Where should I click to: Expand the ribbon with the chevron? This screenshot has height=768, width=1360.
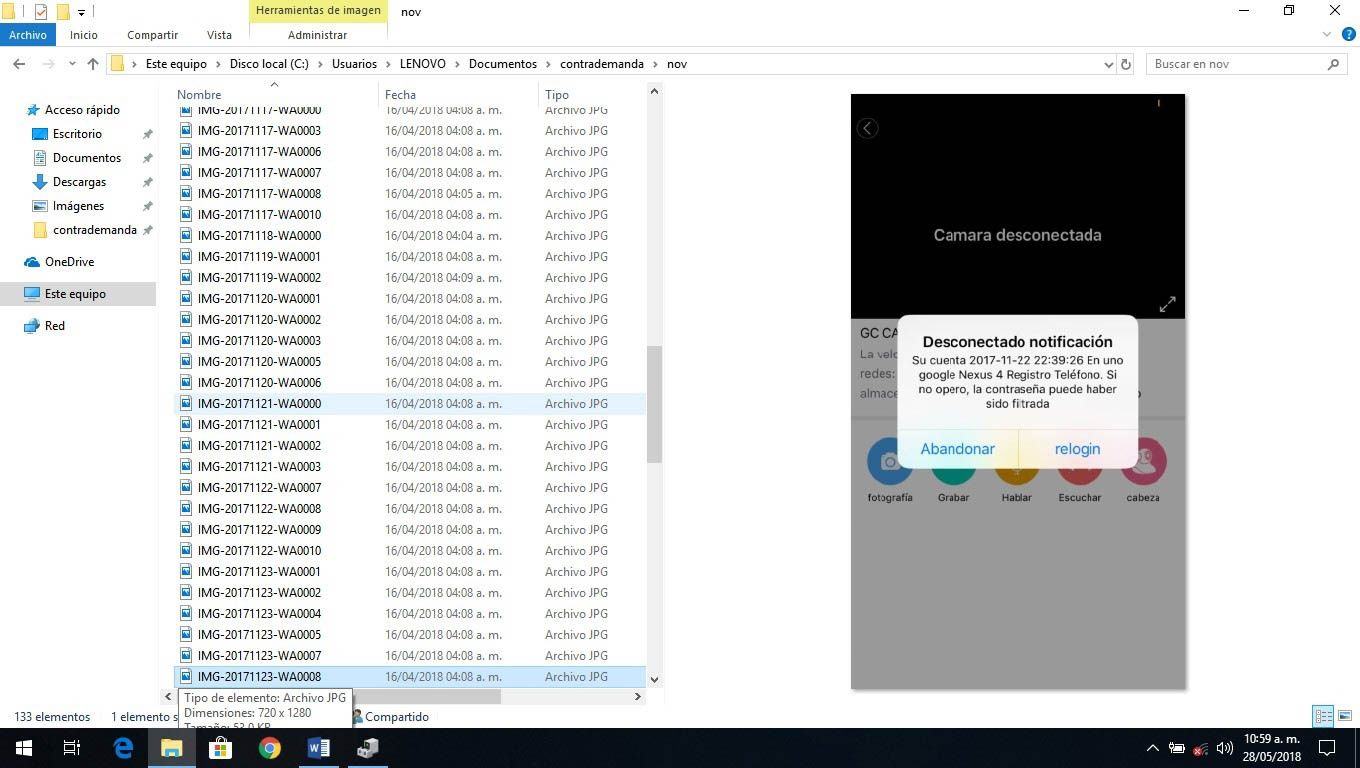point(1327,35)
